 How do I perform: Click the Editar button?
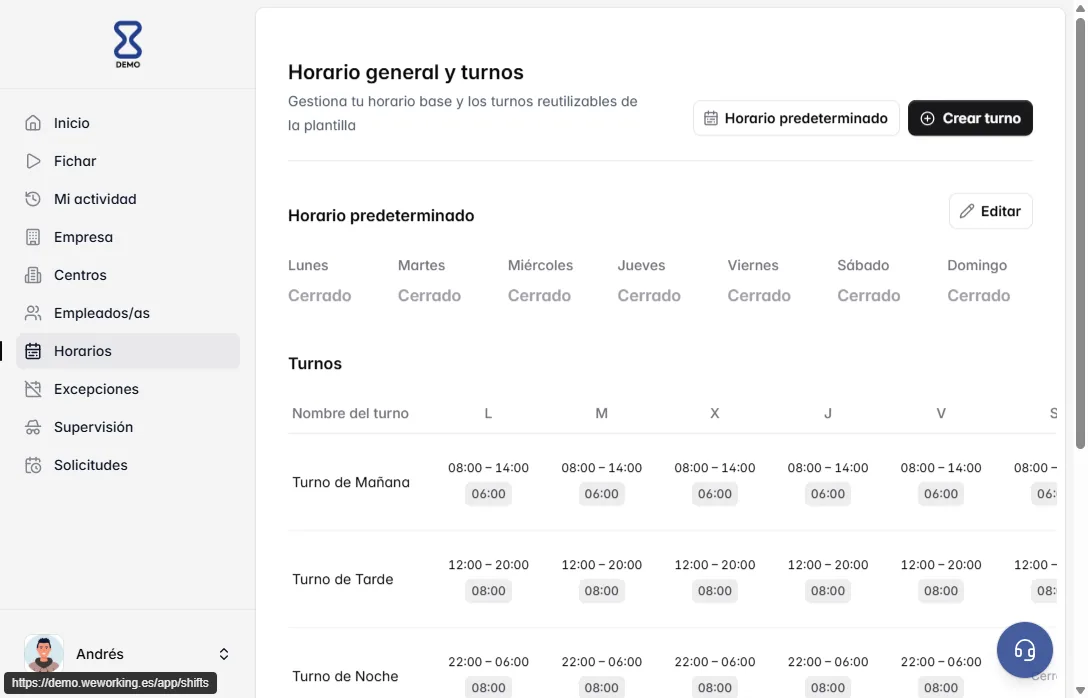990,211
